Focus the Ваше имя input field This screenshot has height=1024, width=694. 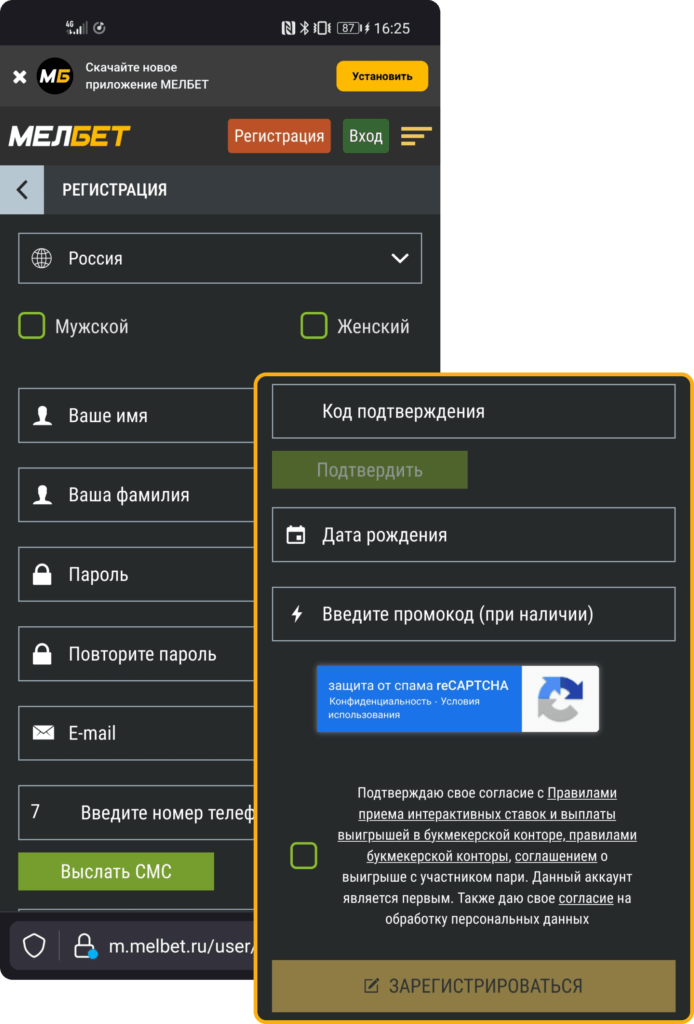[x=136, y=415]
